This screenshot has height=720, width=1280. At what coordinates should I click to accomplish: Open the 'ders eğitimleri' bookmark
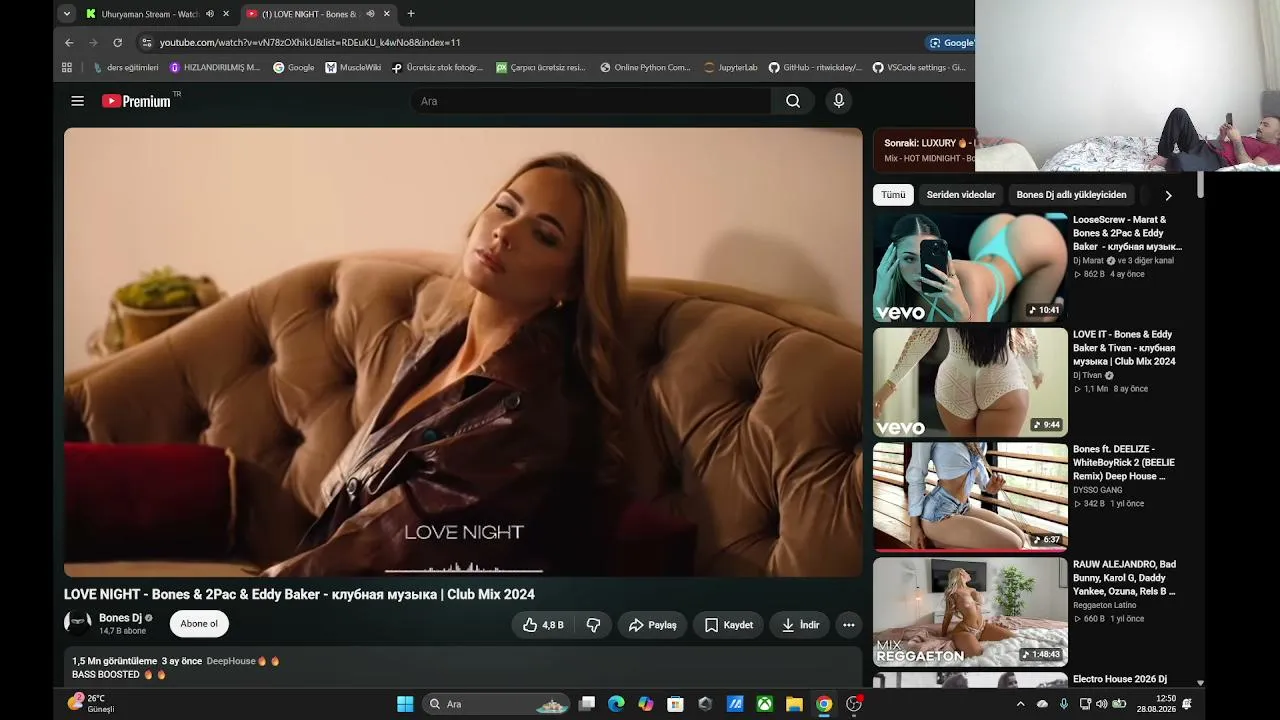pos(126,68)
